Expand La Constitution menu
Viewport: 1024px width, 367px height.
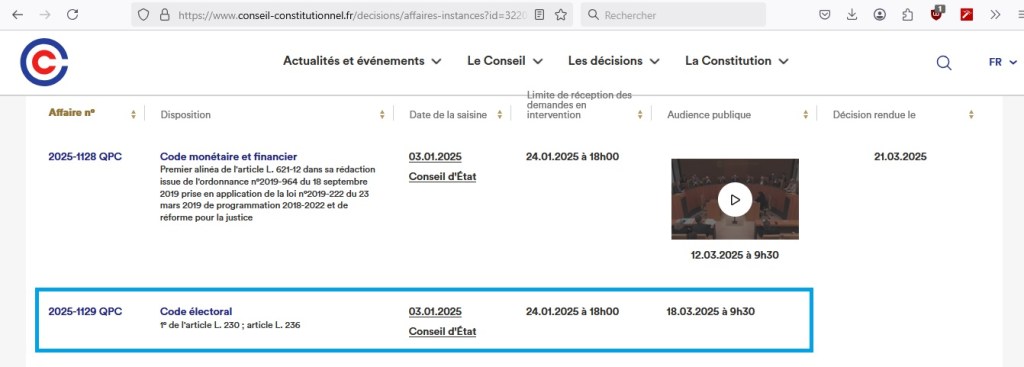pos(737,61)
